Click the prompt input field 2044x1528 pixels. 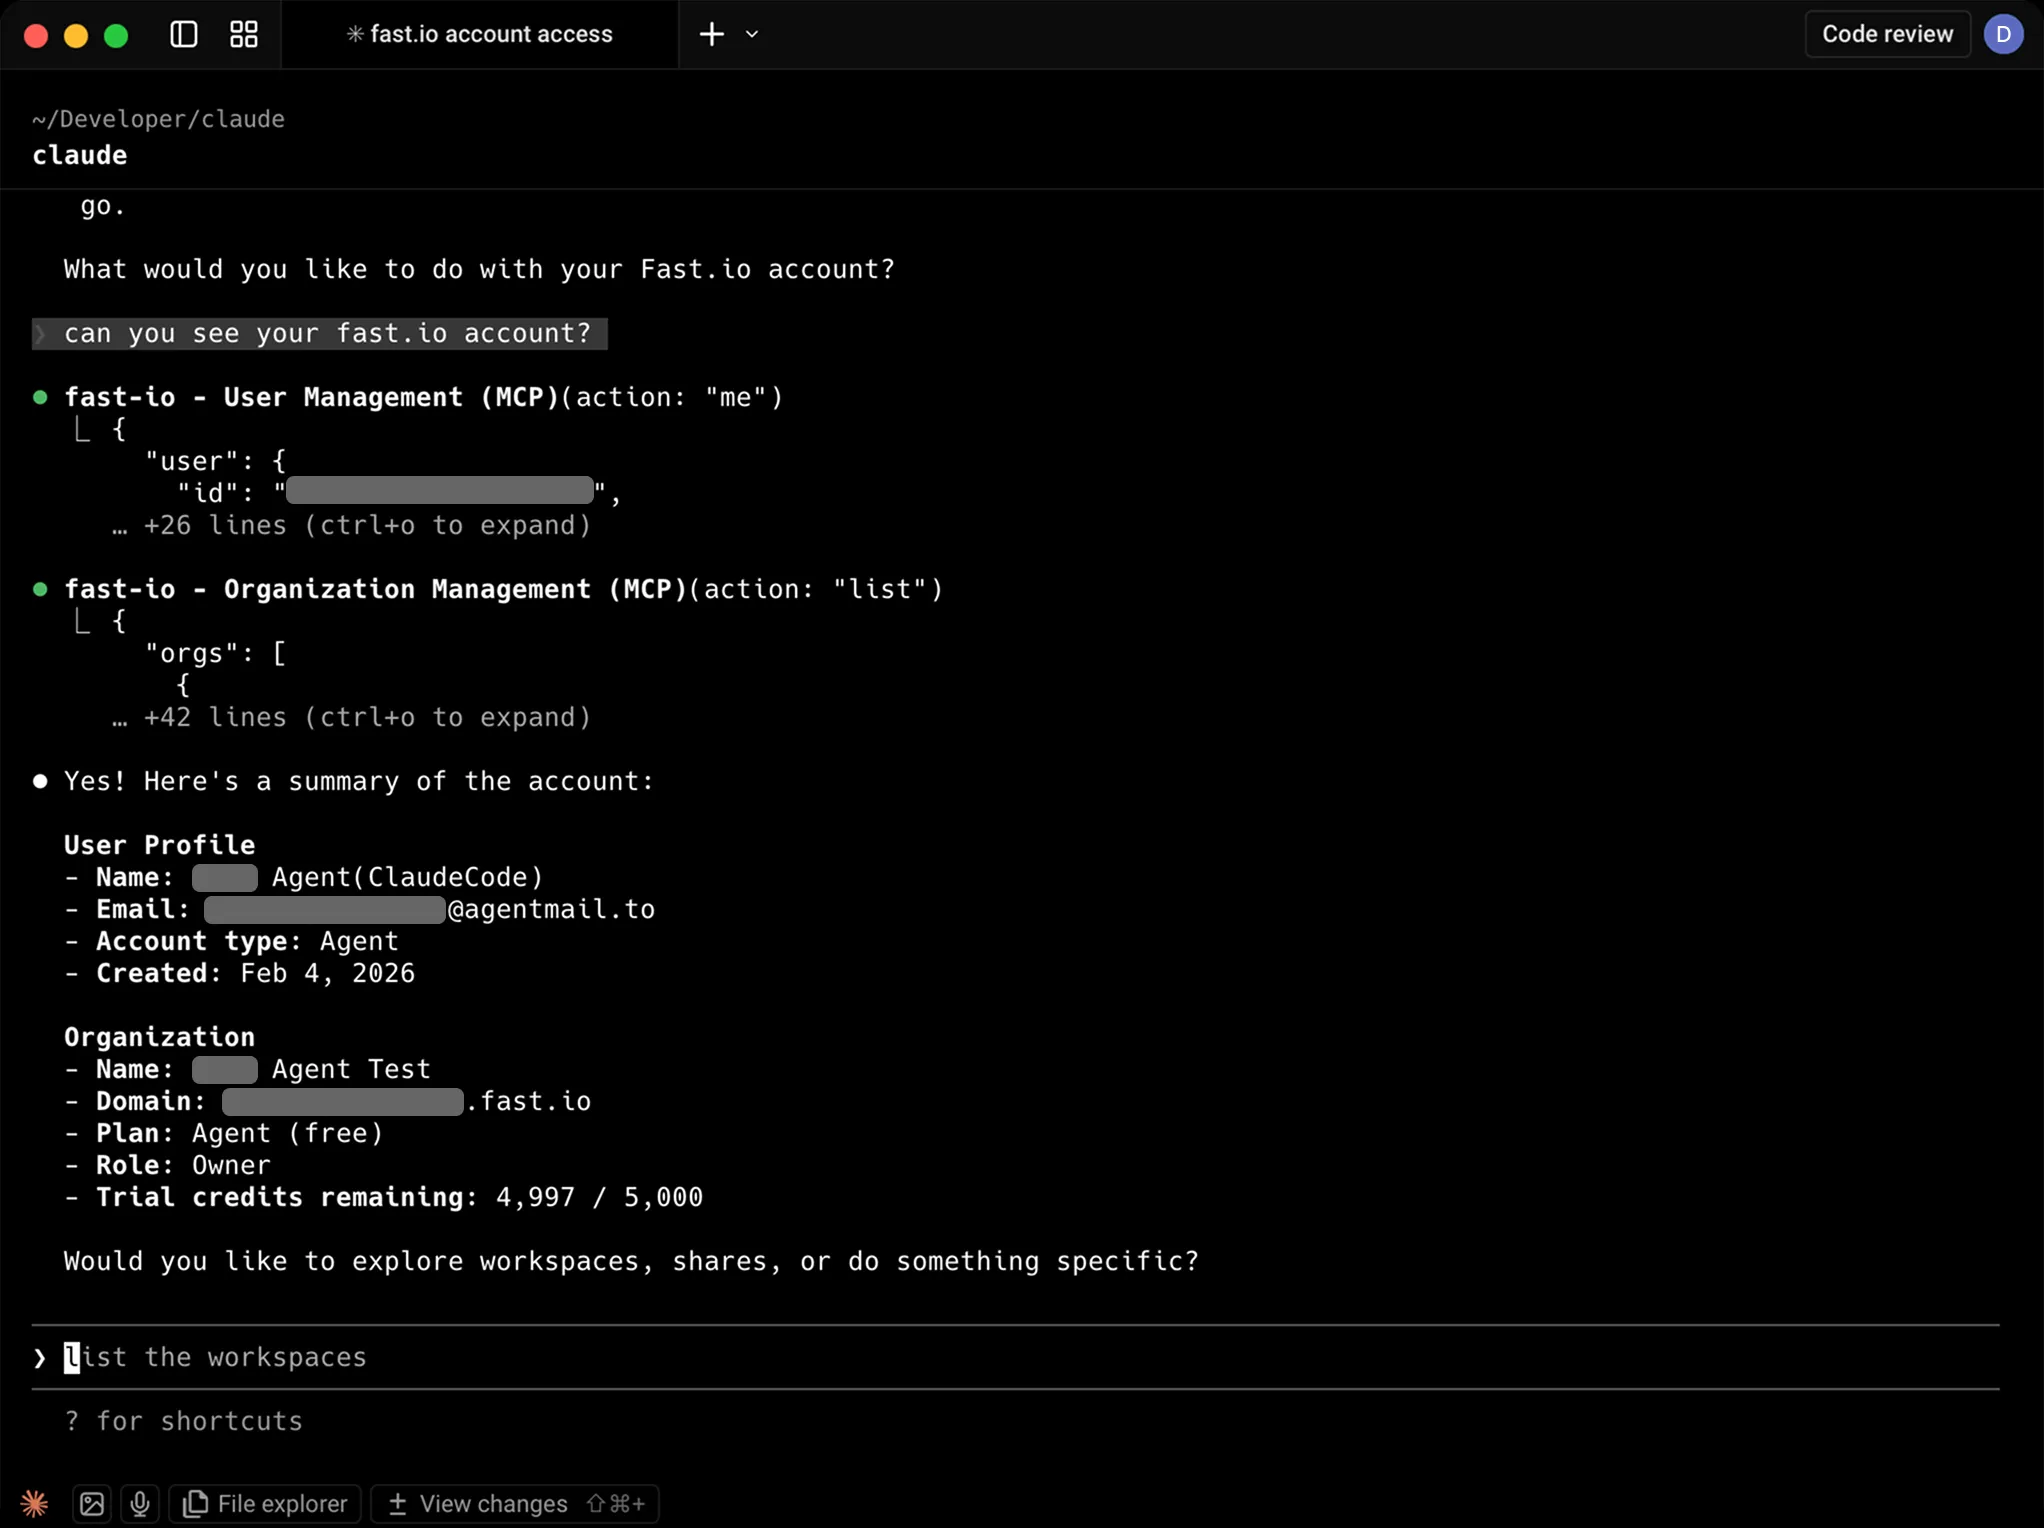(1000, 1357)
